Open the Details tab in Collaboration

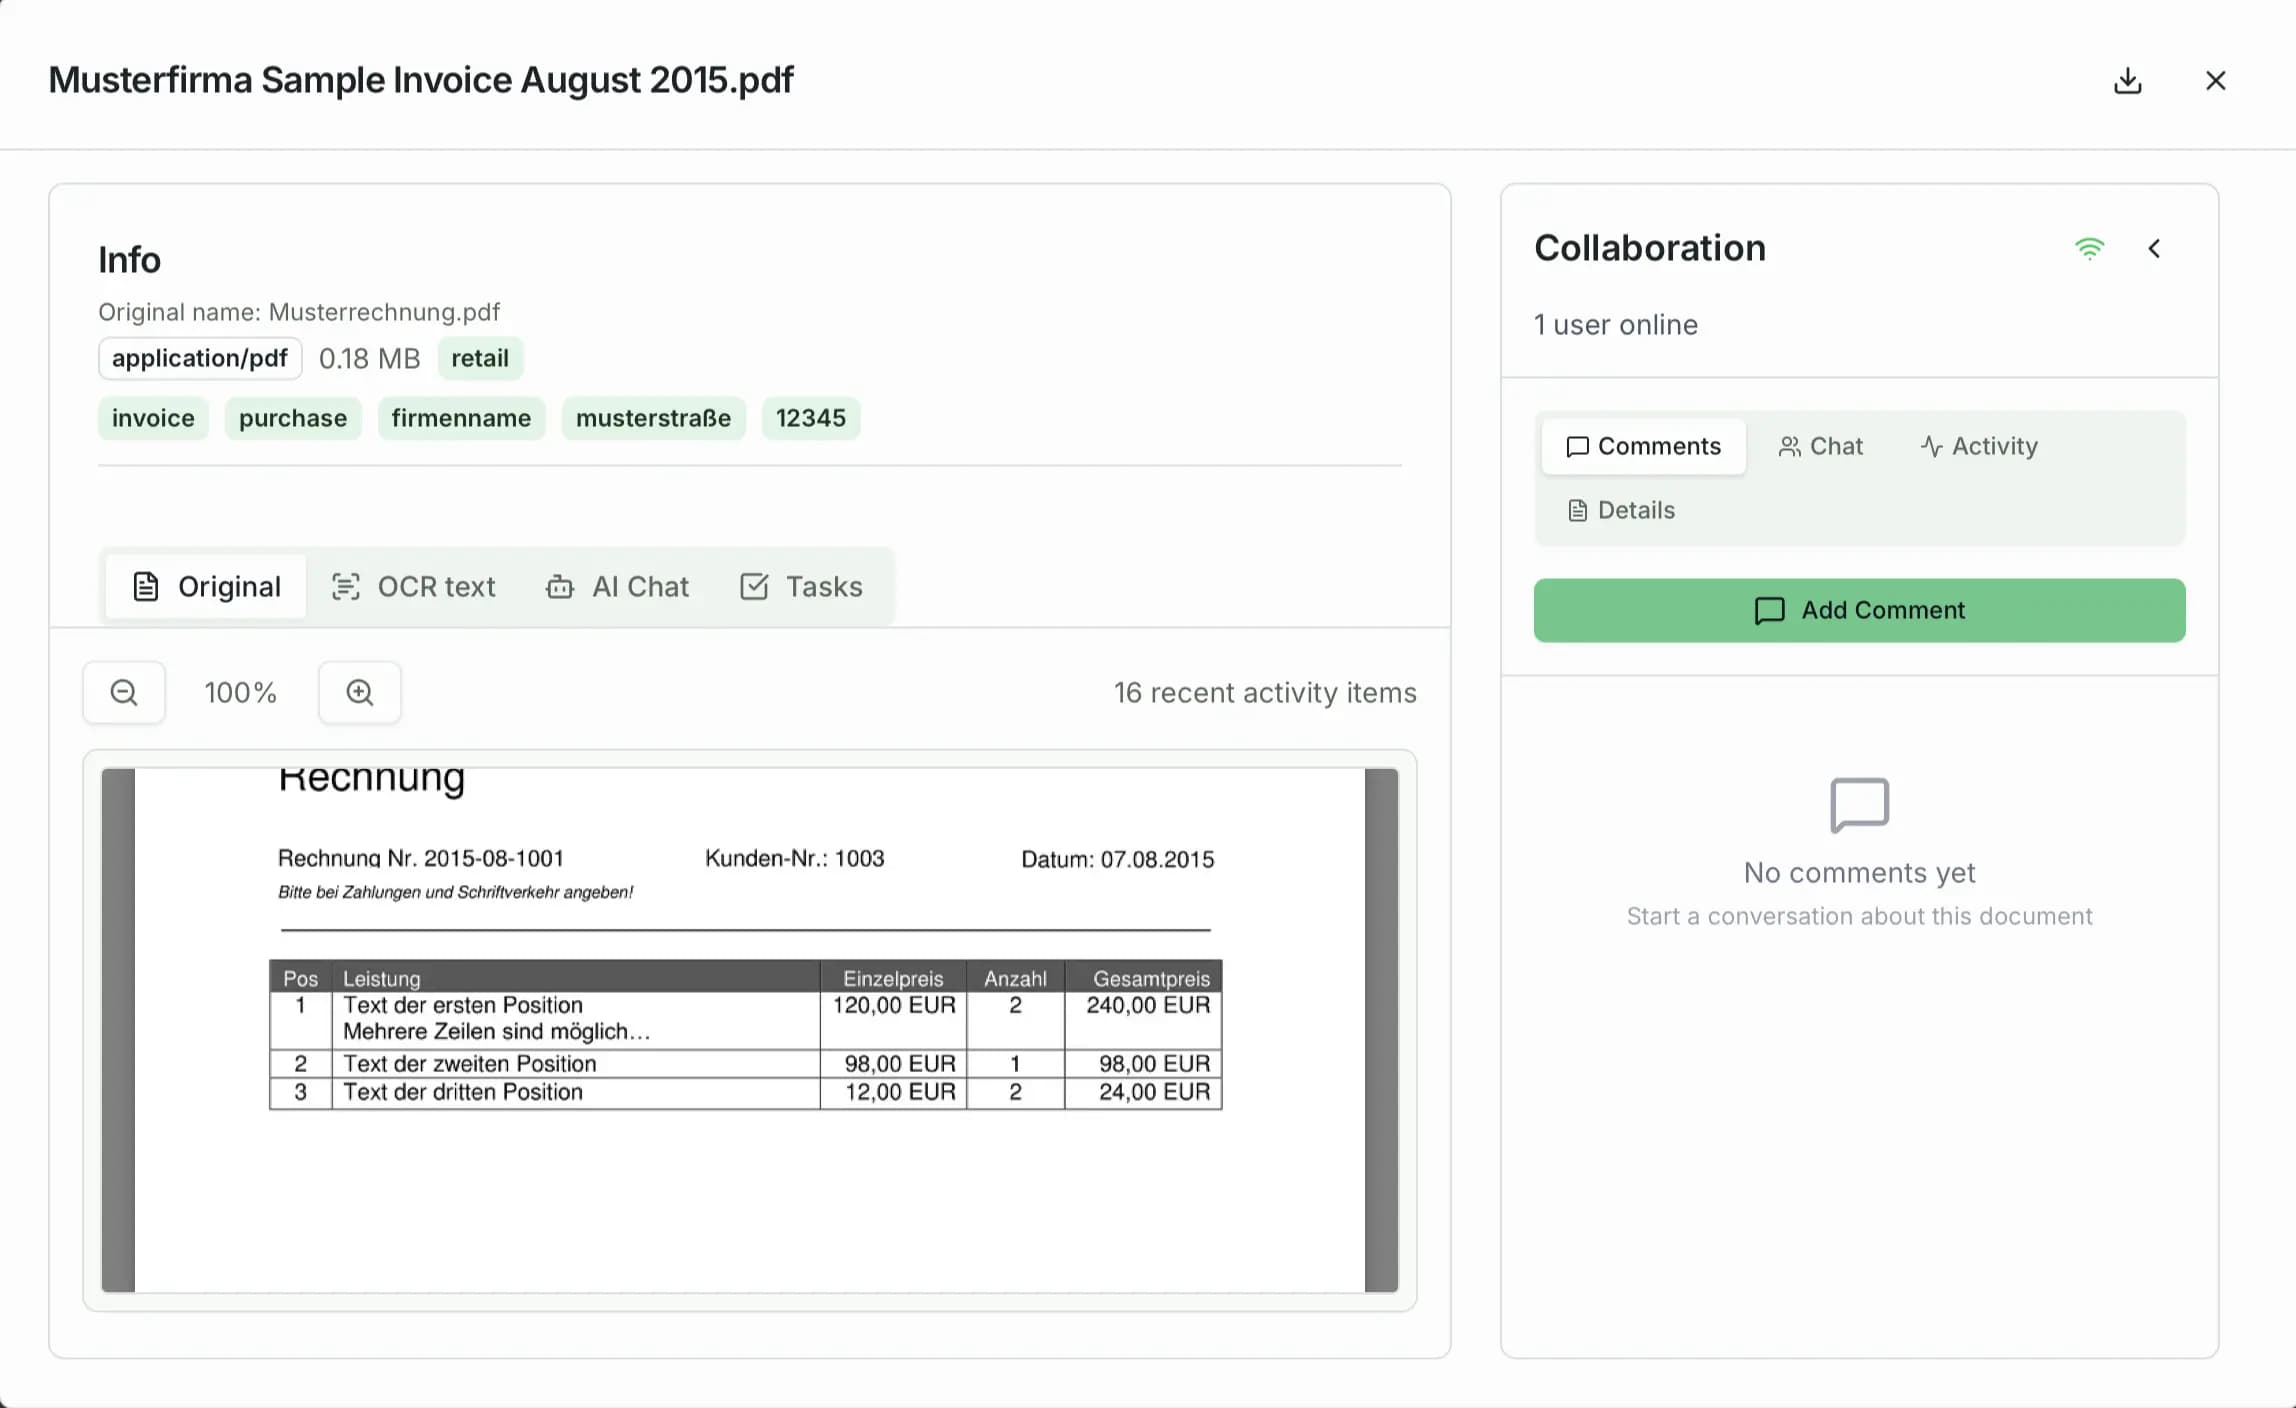click(1620, 510)
